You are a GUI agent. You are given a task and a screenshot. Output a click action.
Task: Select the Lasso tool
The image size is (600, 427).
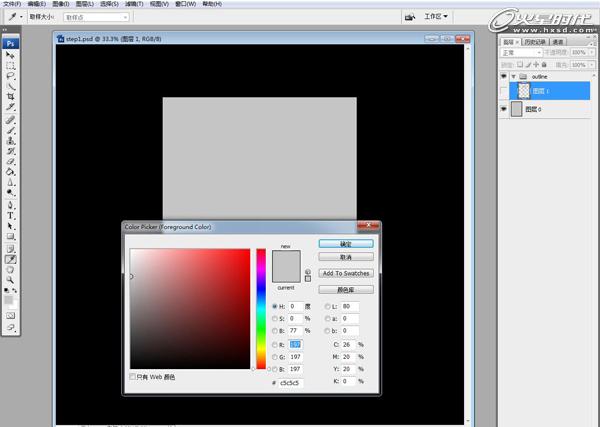[x=11, y=76]
